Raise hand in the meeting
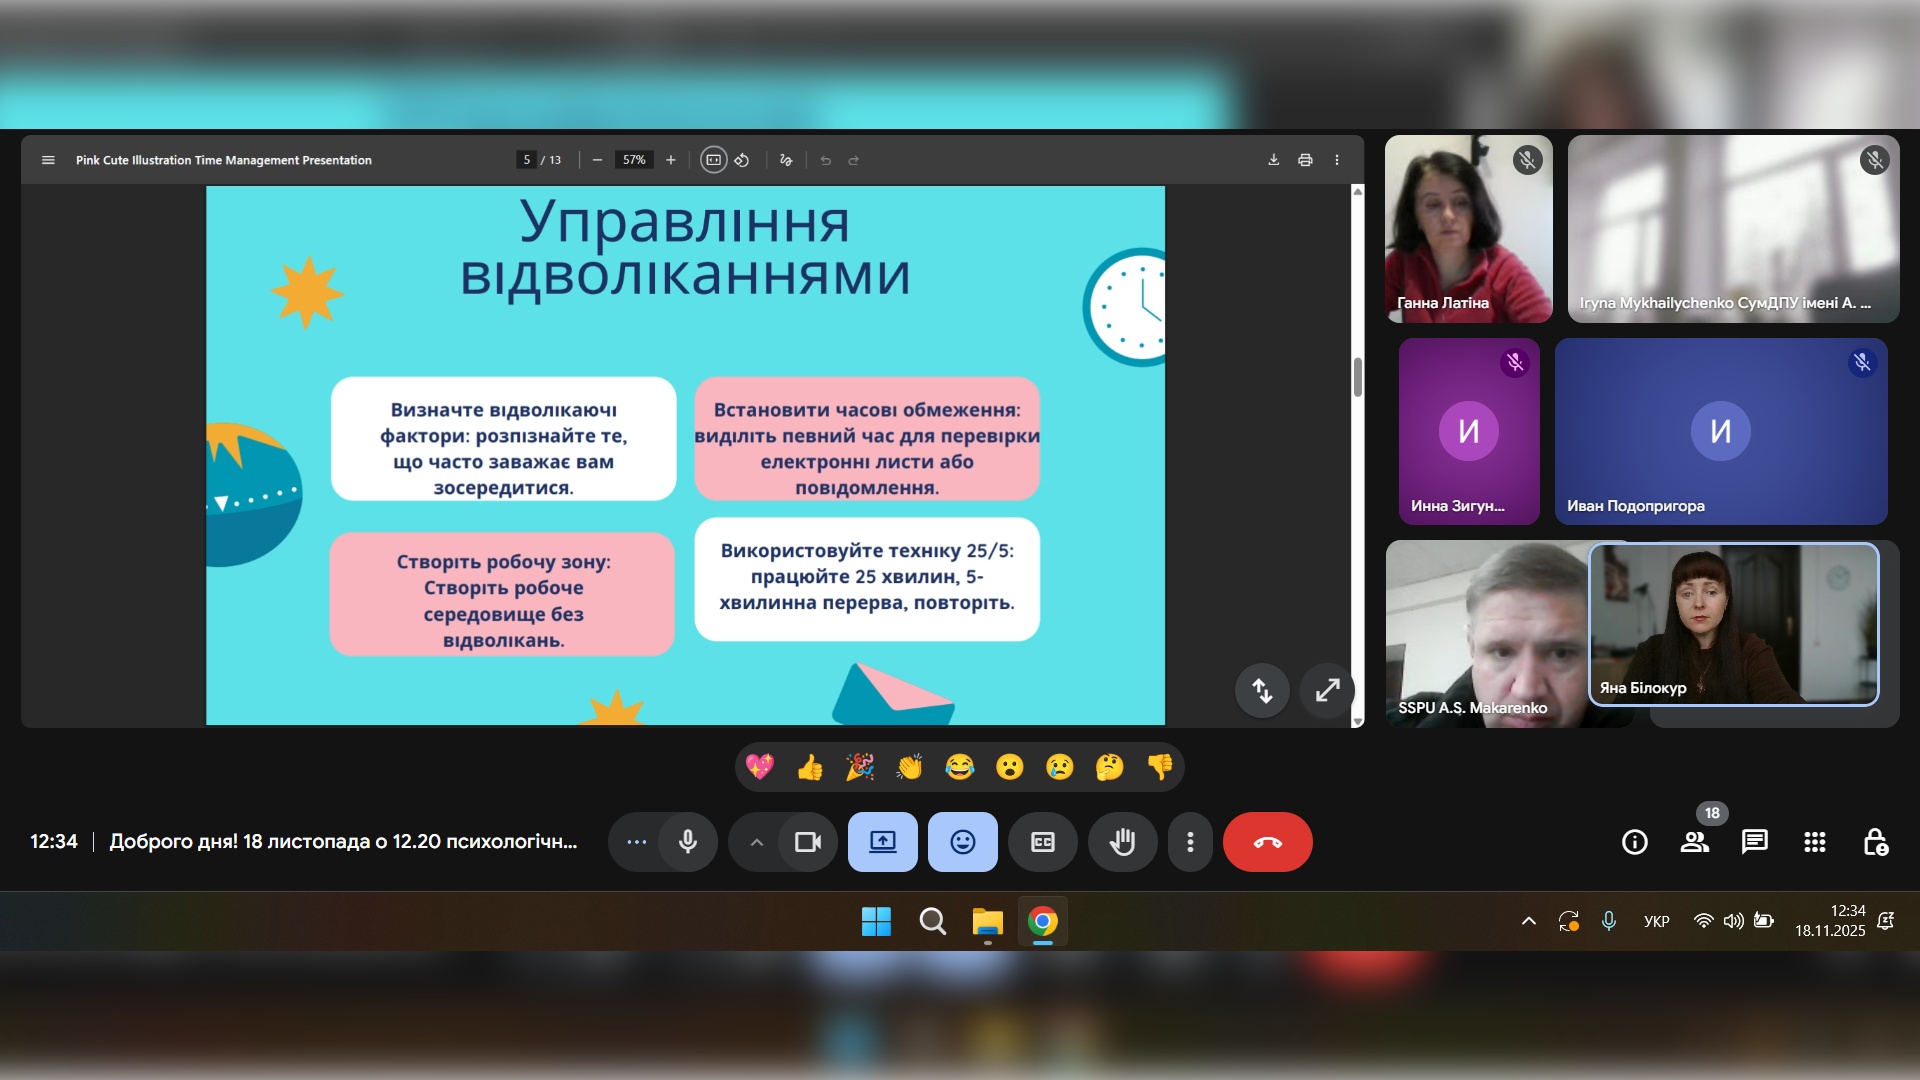 point(1122,842)
